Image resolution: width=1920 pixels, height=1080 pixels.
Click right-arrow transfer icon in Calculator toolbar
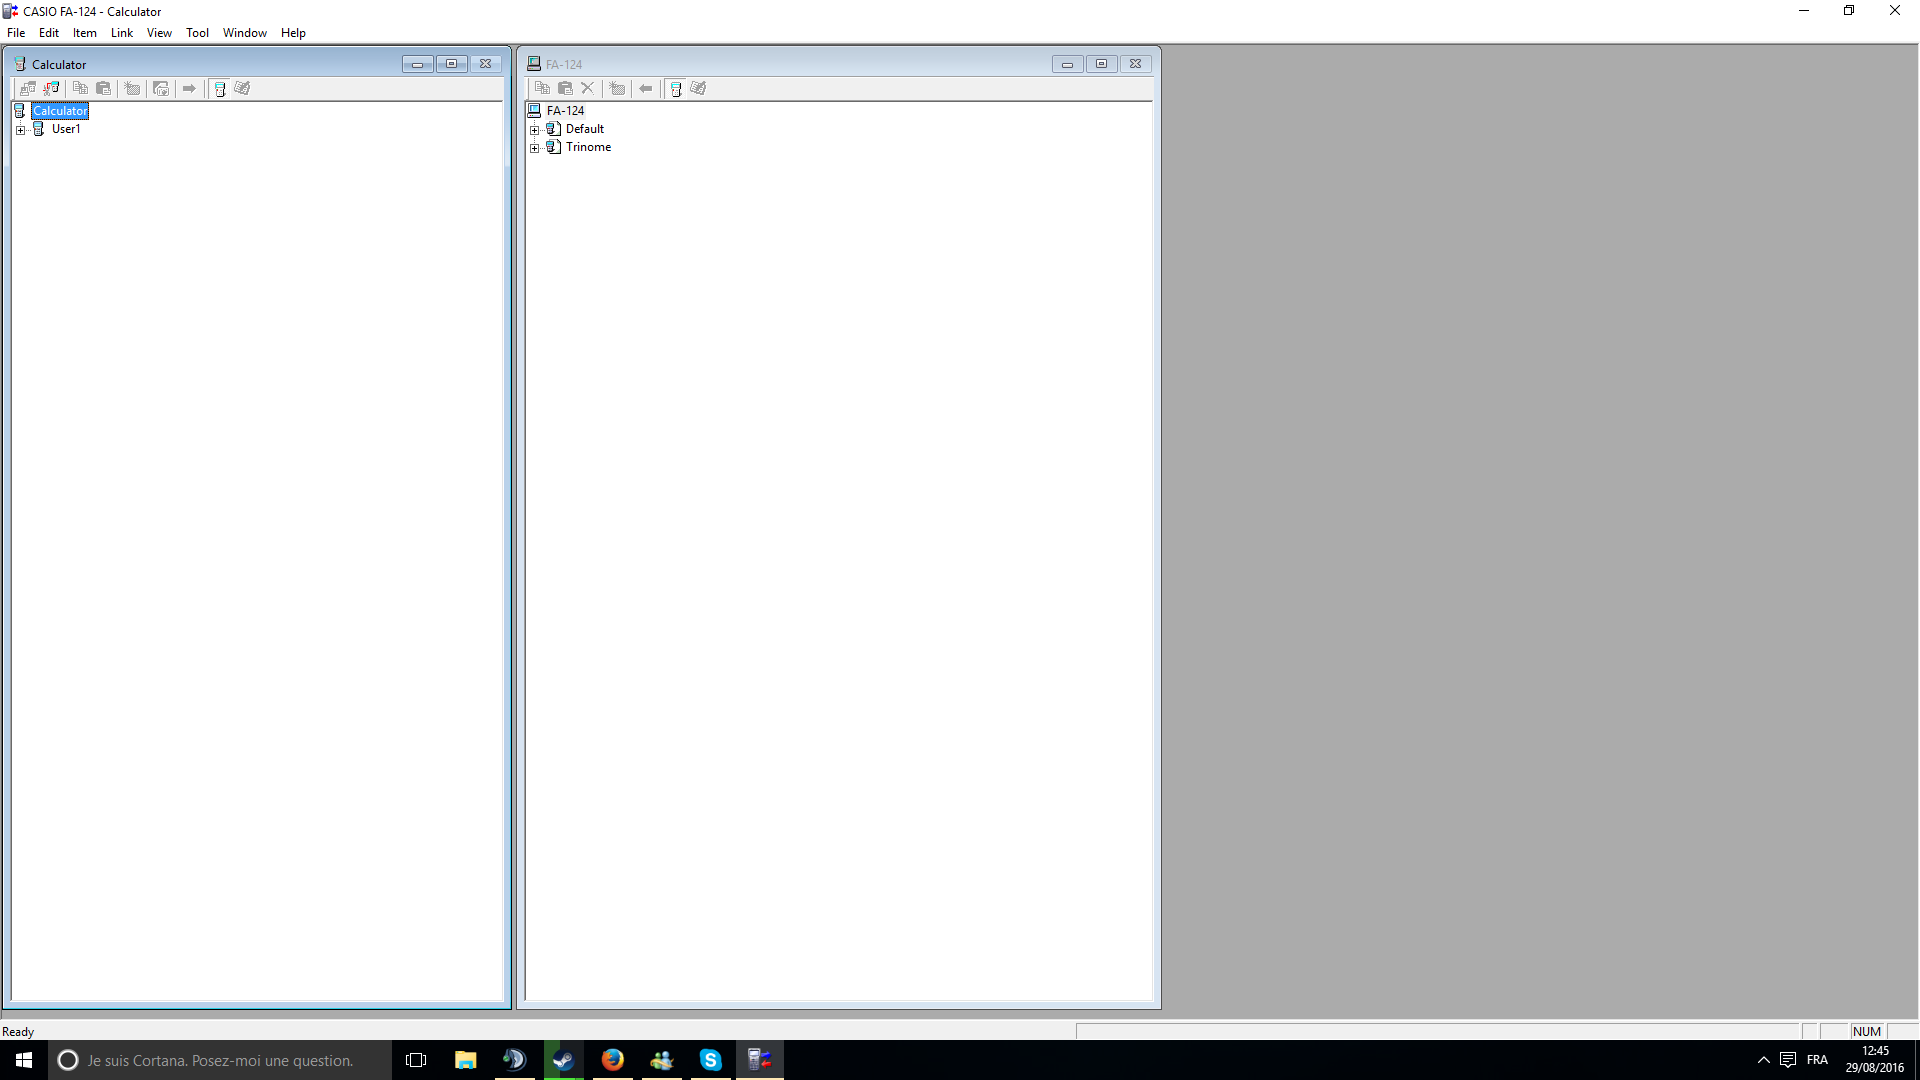tap(189, 88)
